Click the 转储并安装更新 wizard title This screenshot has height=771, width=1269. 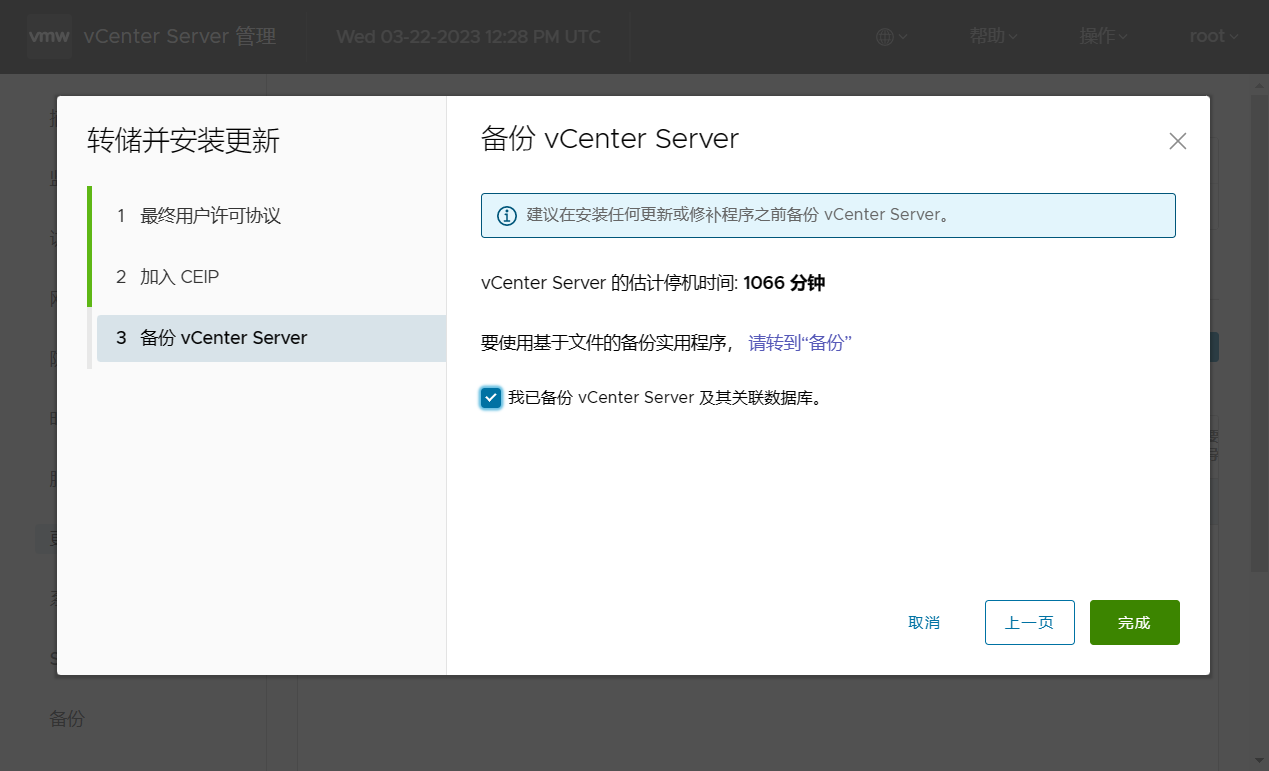[184, 141]
